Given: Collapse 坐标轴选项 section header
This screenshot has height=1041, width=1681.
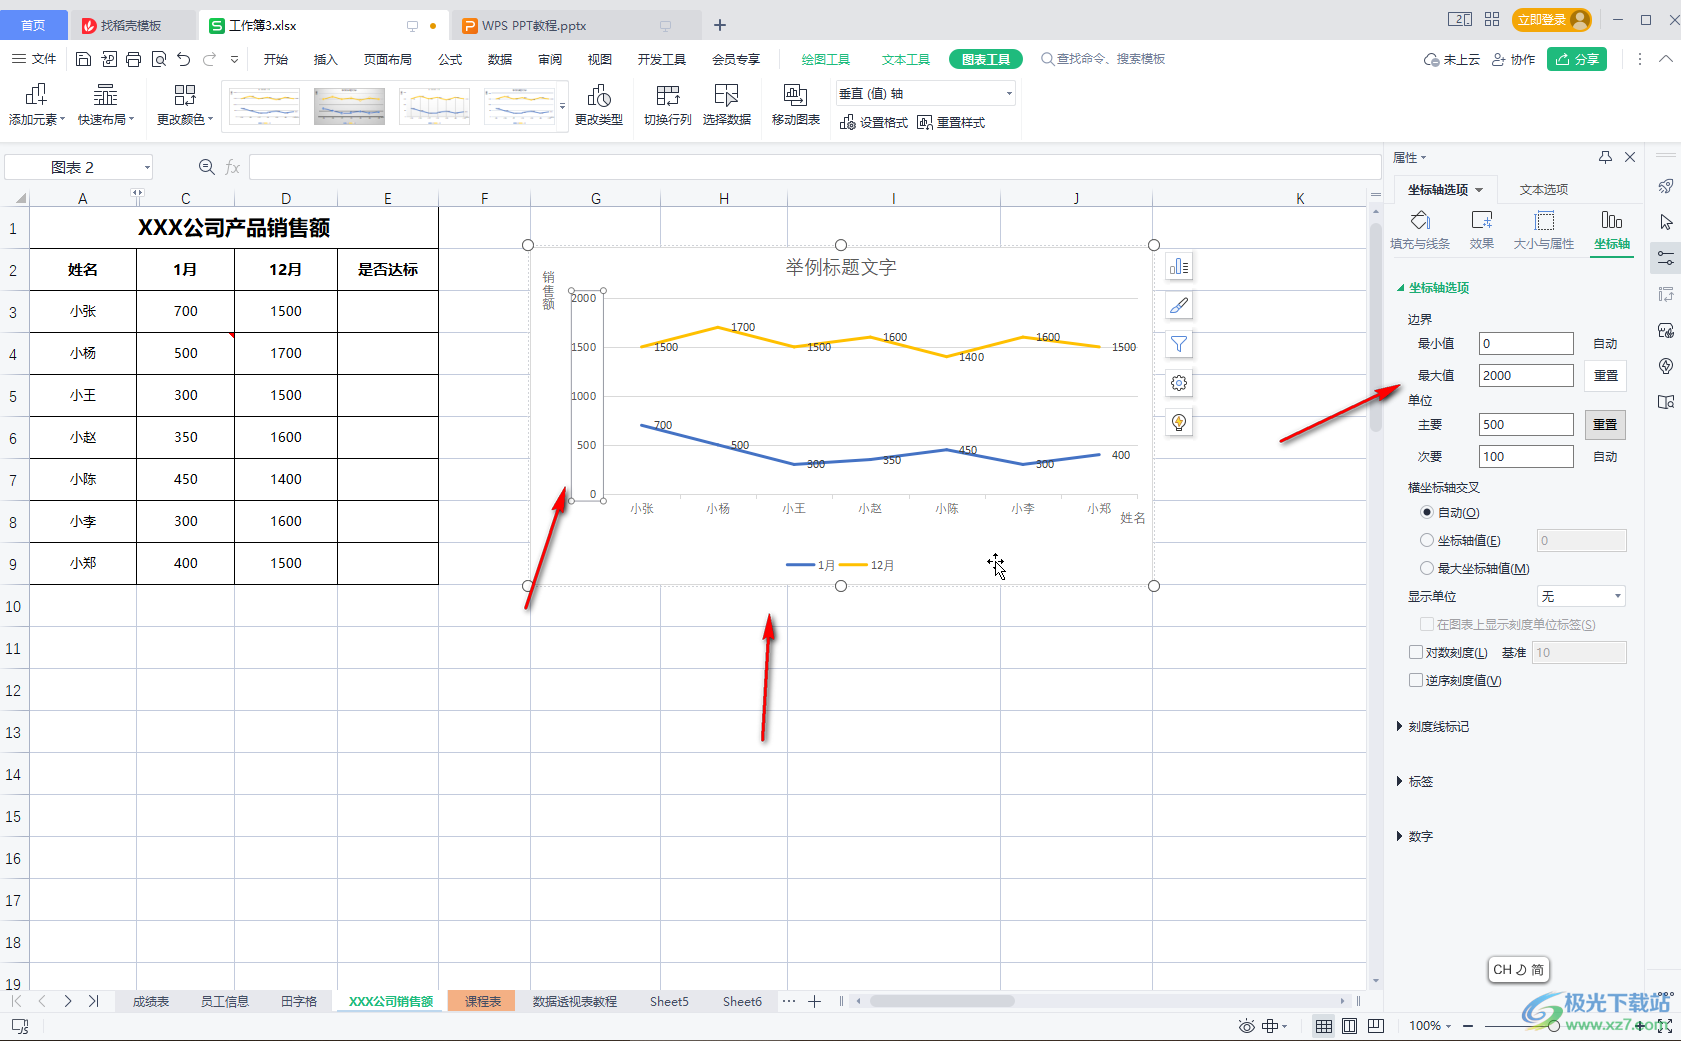Looking at the screenshot, I should (1433, 287).
